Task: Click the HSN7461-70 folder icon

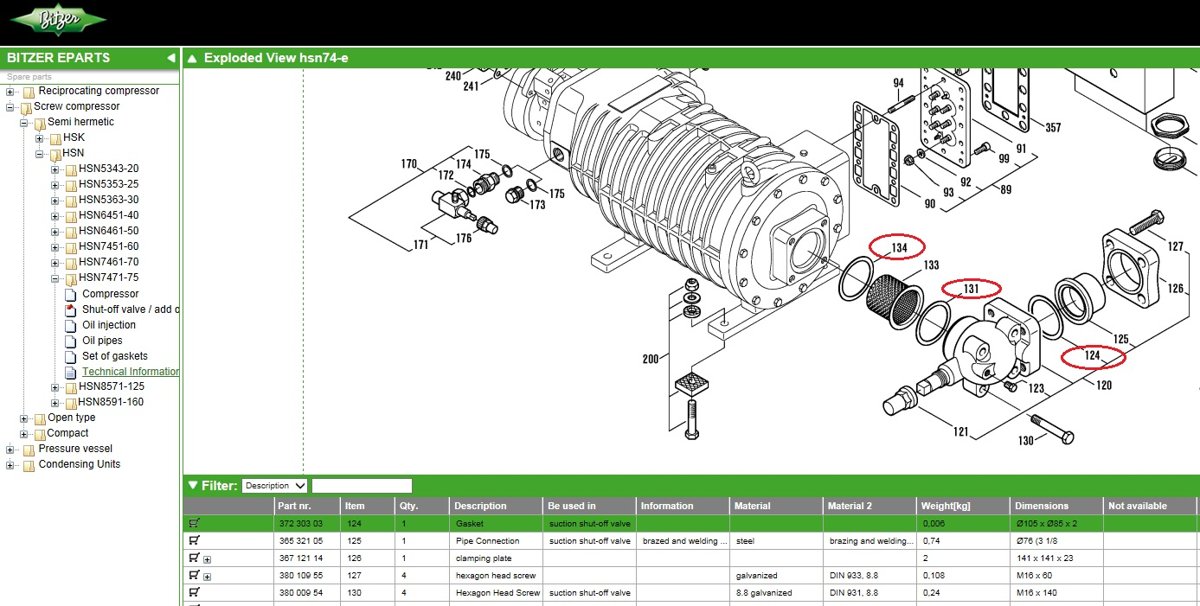Action: (x=71, y=263)
